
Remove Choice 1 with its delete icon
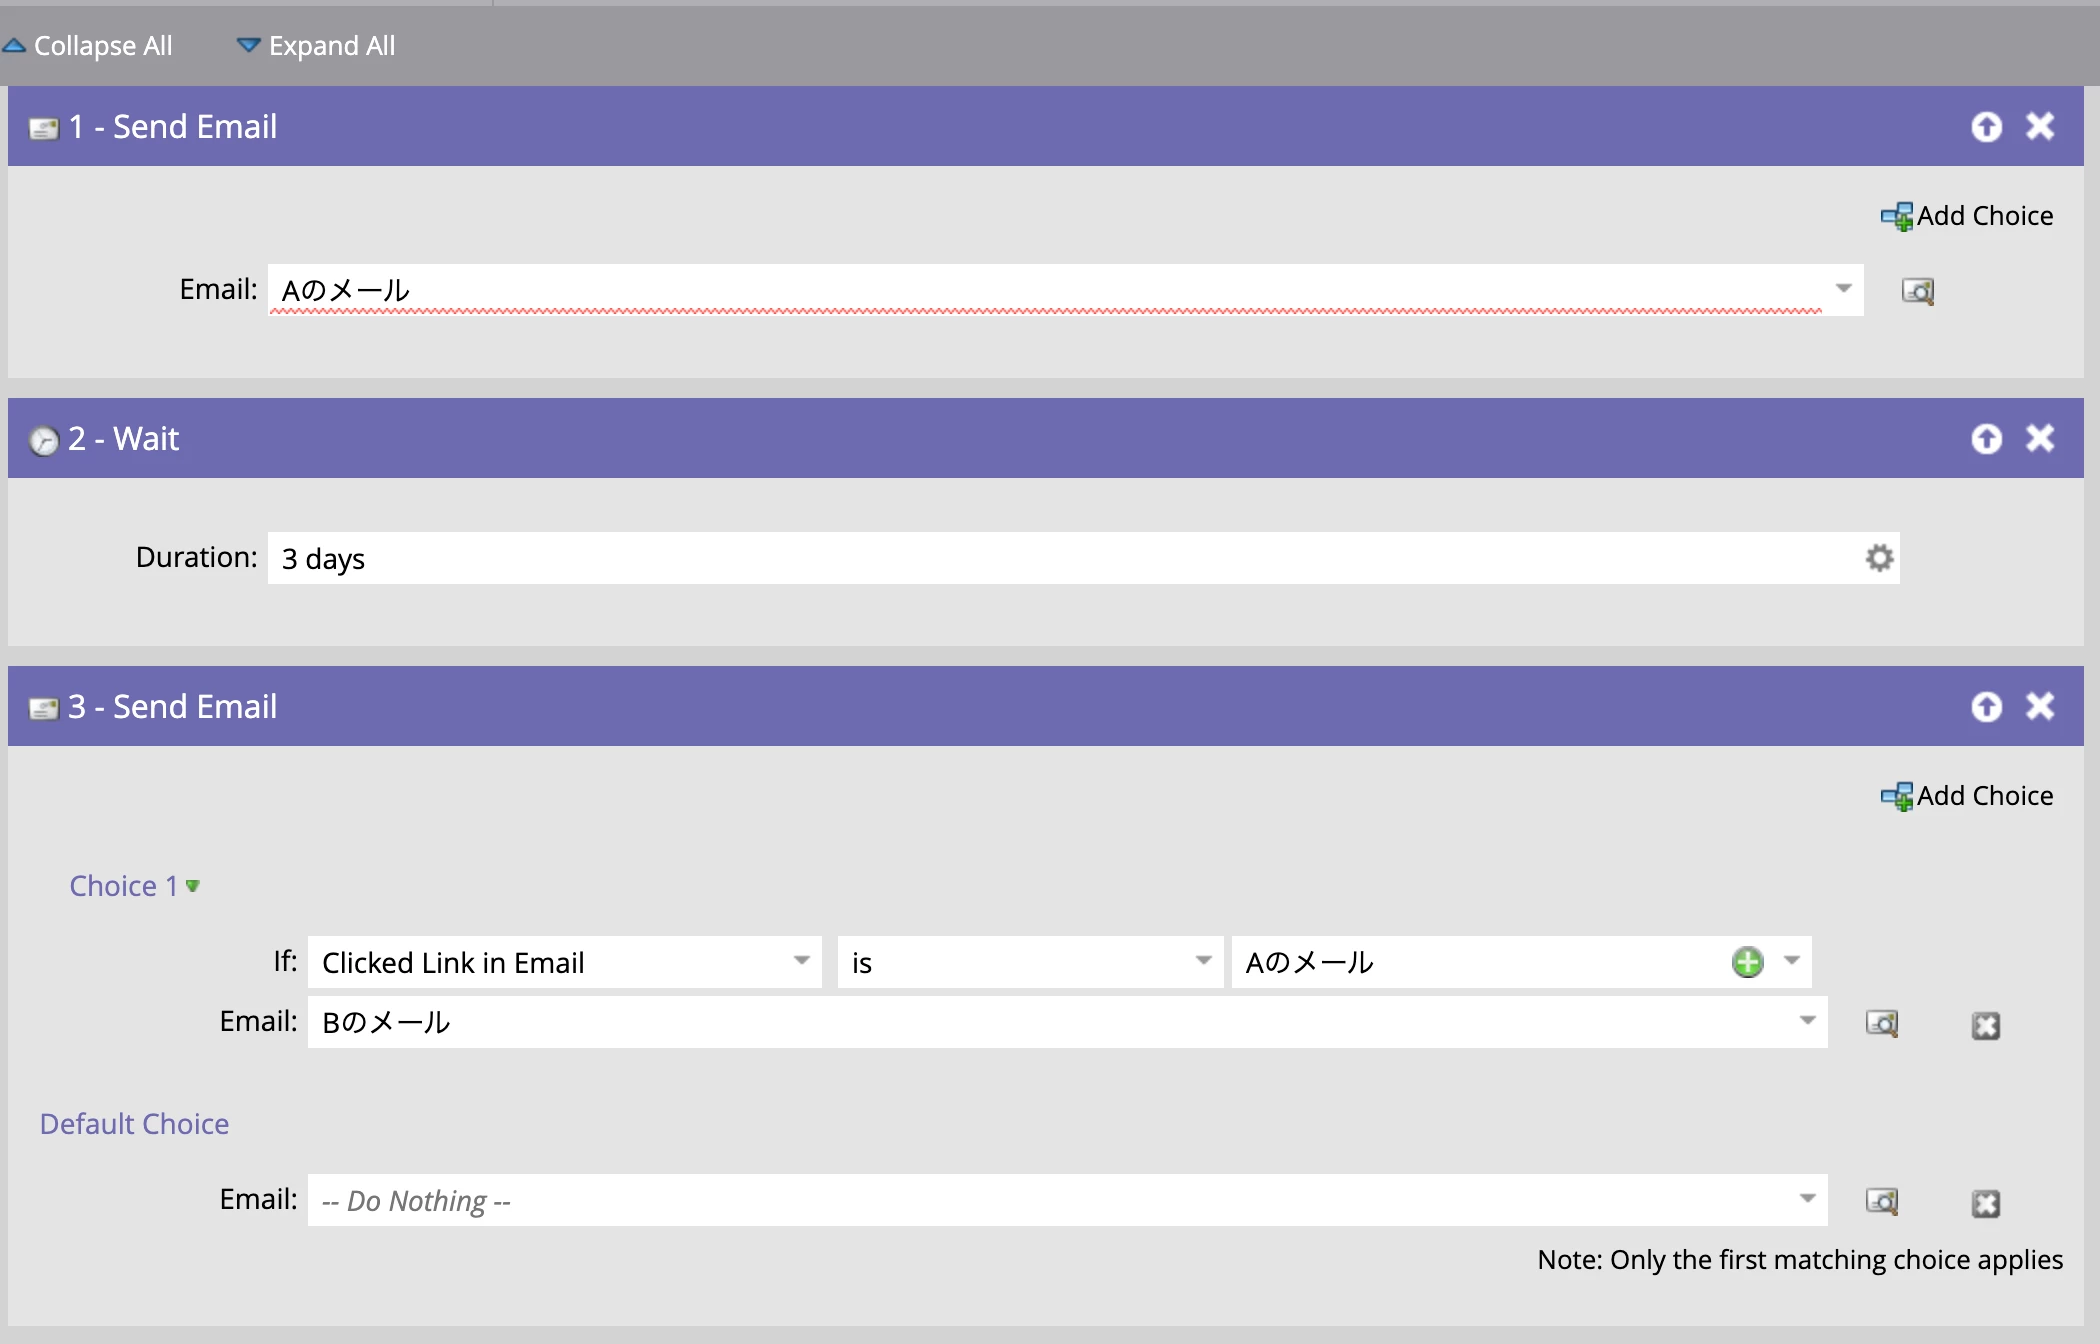click(x=1985, y=1025)
